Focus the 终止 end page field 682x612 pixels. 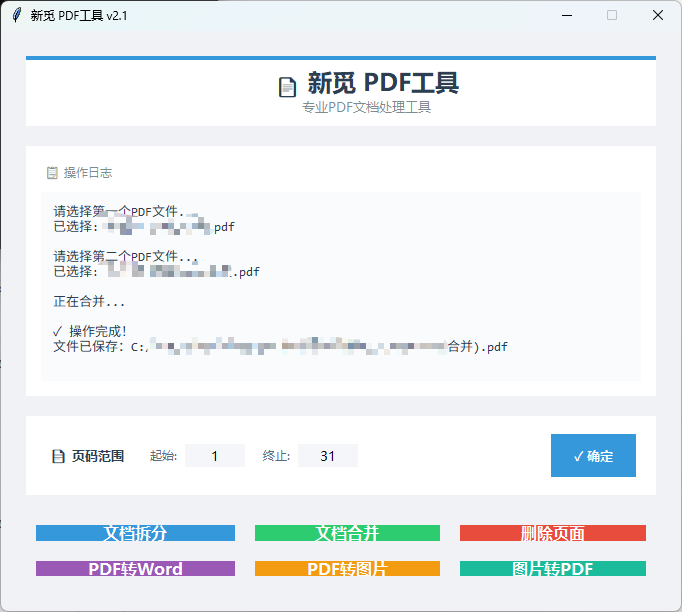[328, 455]
